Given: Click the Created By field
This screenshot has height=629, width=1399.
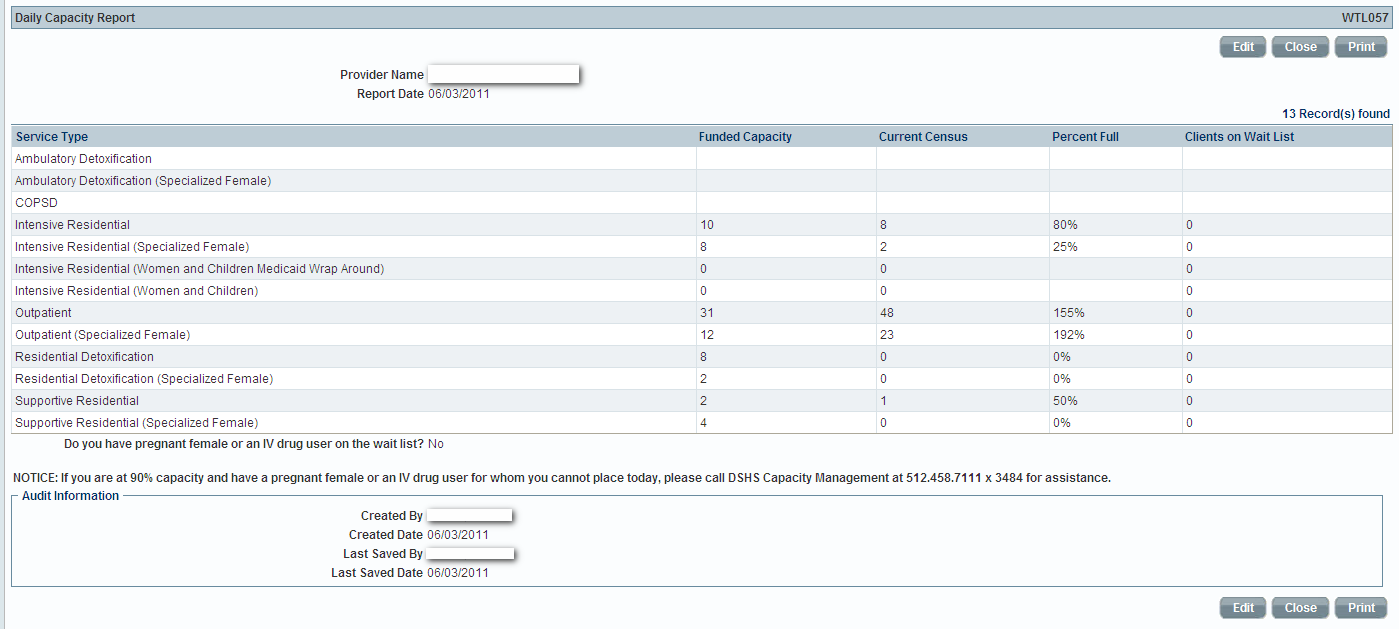Looking at the screenshot, I should tap(469, 516).
